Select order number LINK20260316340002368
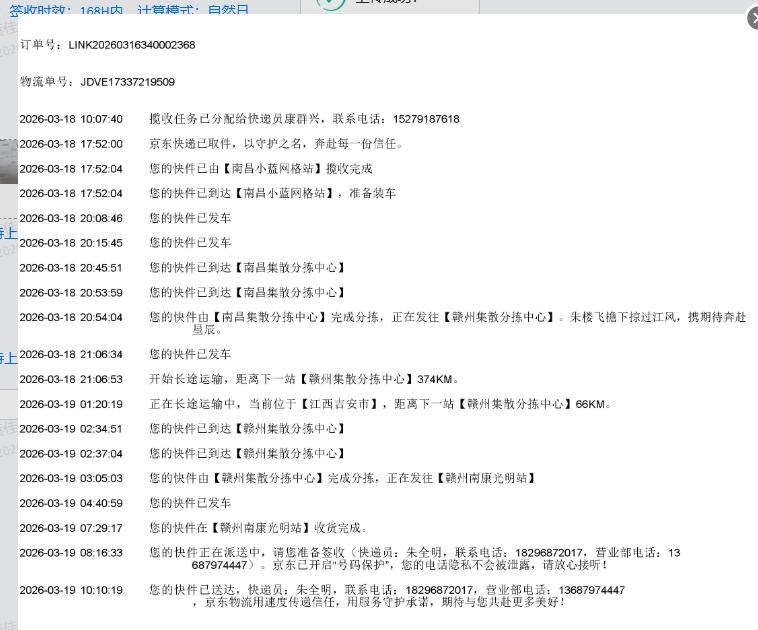The width and height of the screenshot is (758, 630). click(131, 45)
